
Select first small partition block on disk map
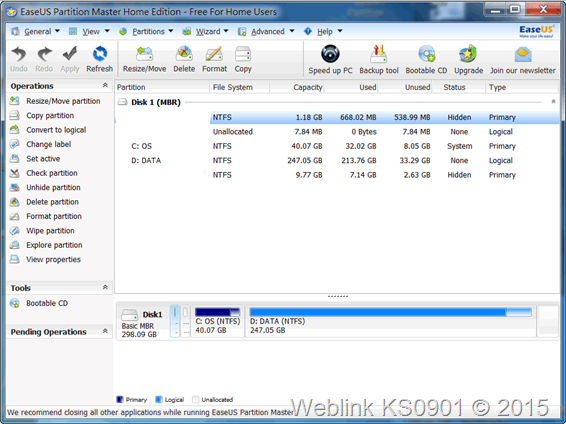click(x=175, y=321)
